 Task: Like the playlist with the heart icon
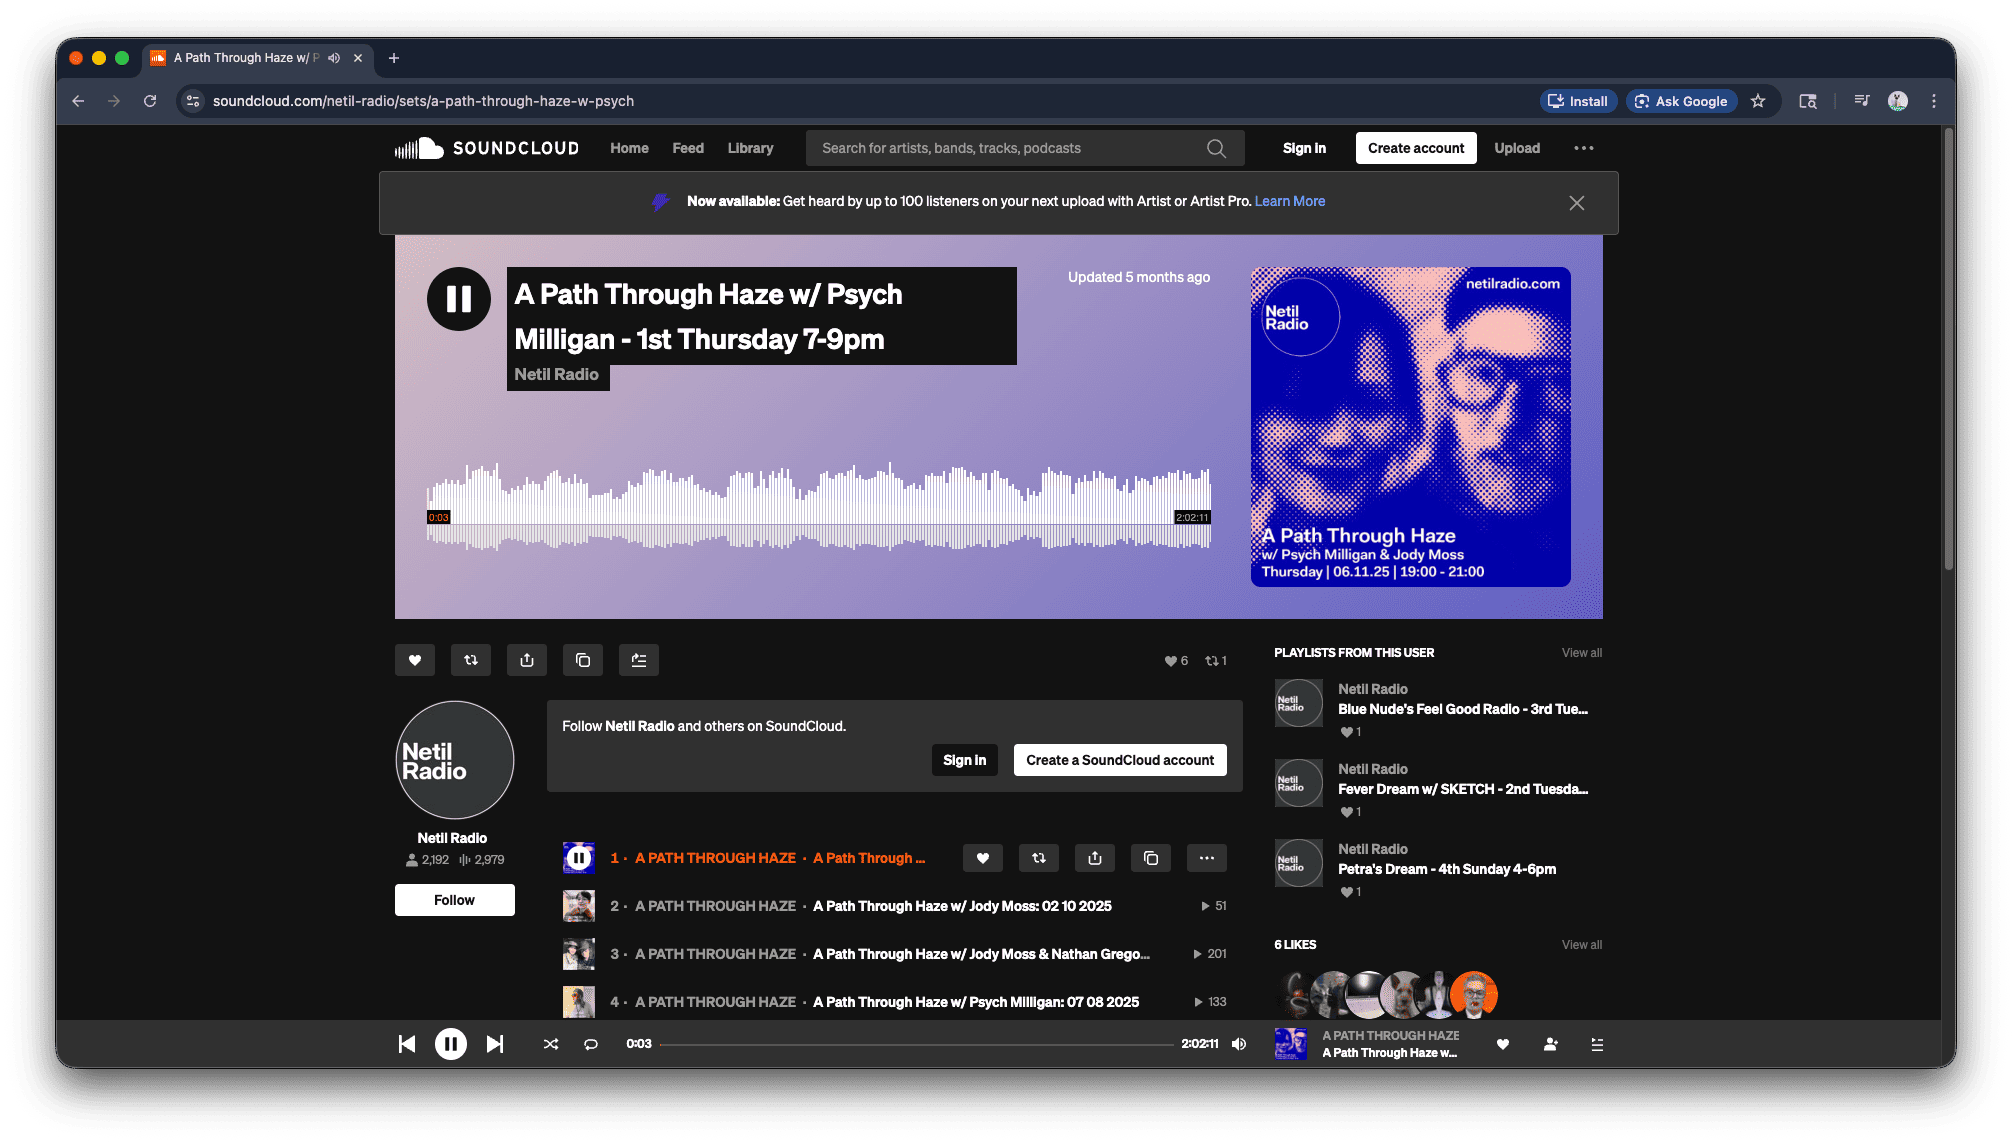[414, 660]
